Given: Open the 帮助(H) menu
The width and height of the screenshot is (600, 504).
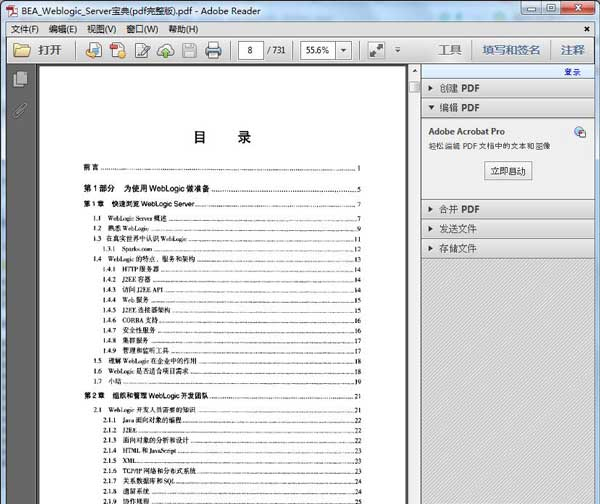Looking at the screenshot, I should coord(183,29).
